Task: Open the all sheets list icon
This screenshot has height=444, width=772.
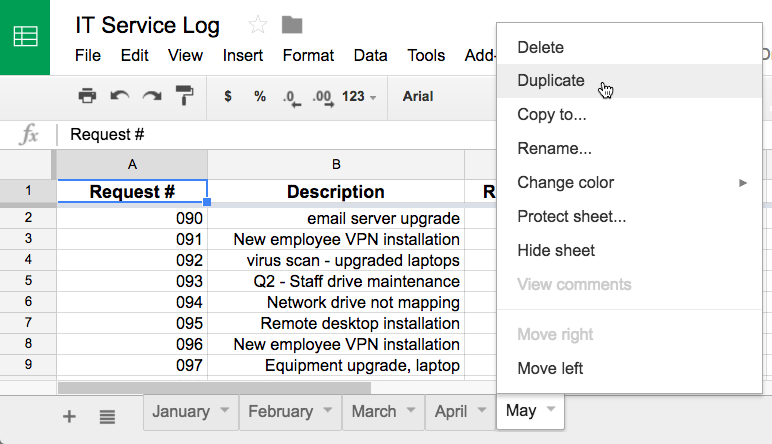Action: click(107, 416)
